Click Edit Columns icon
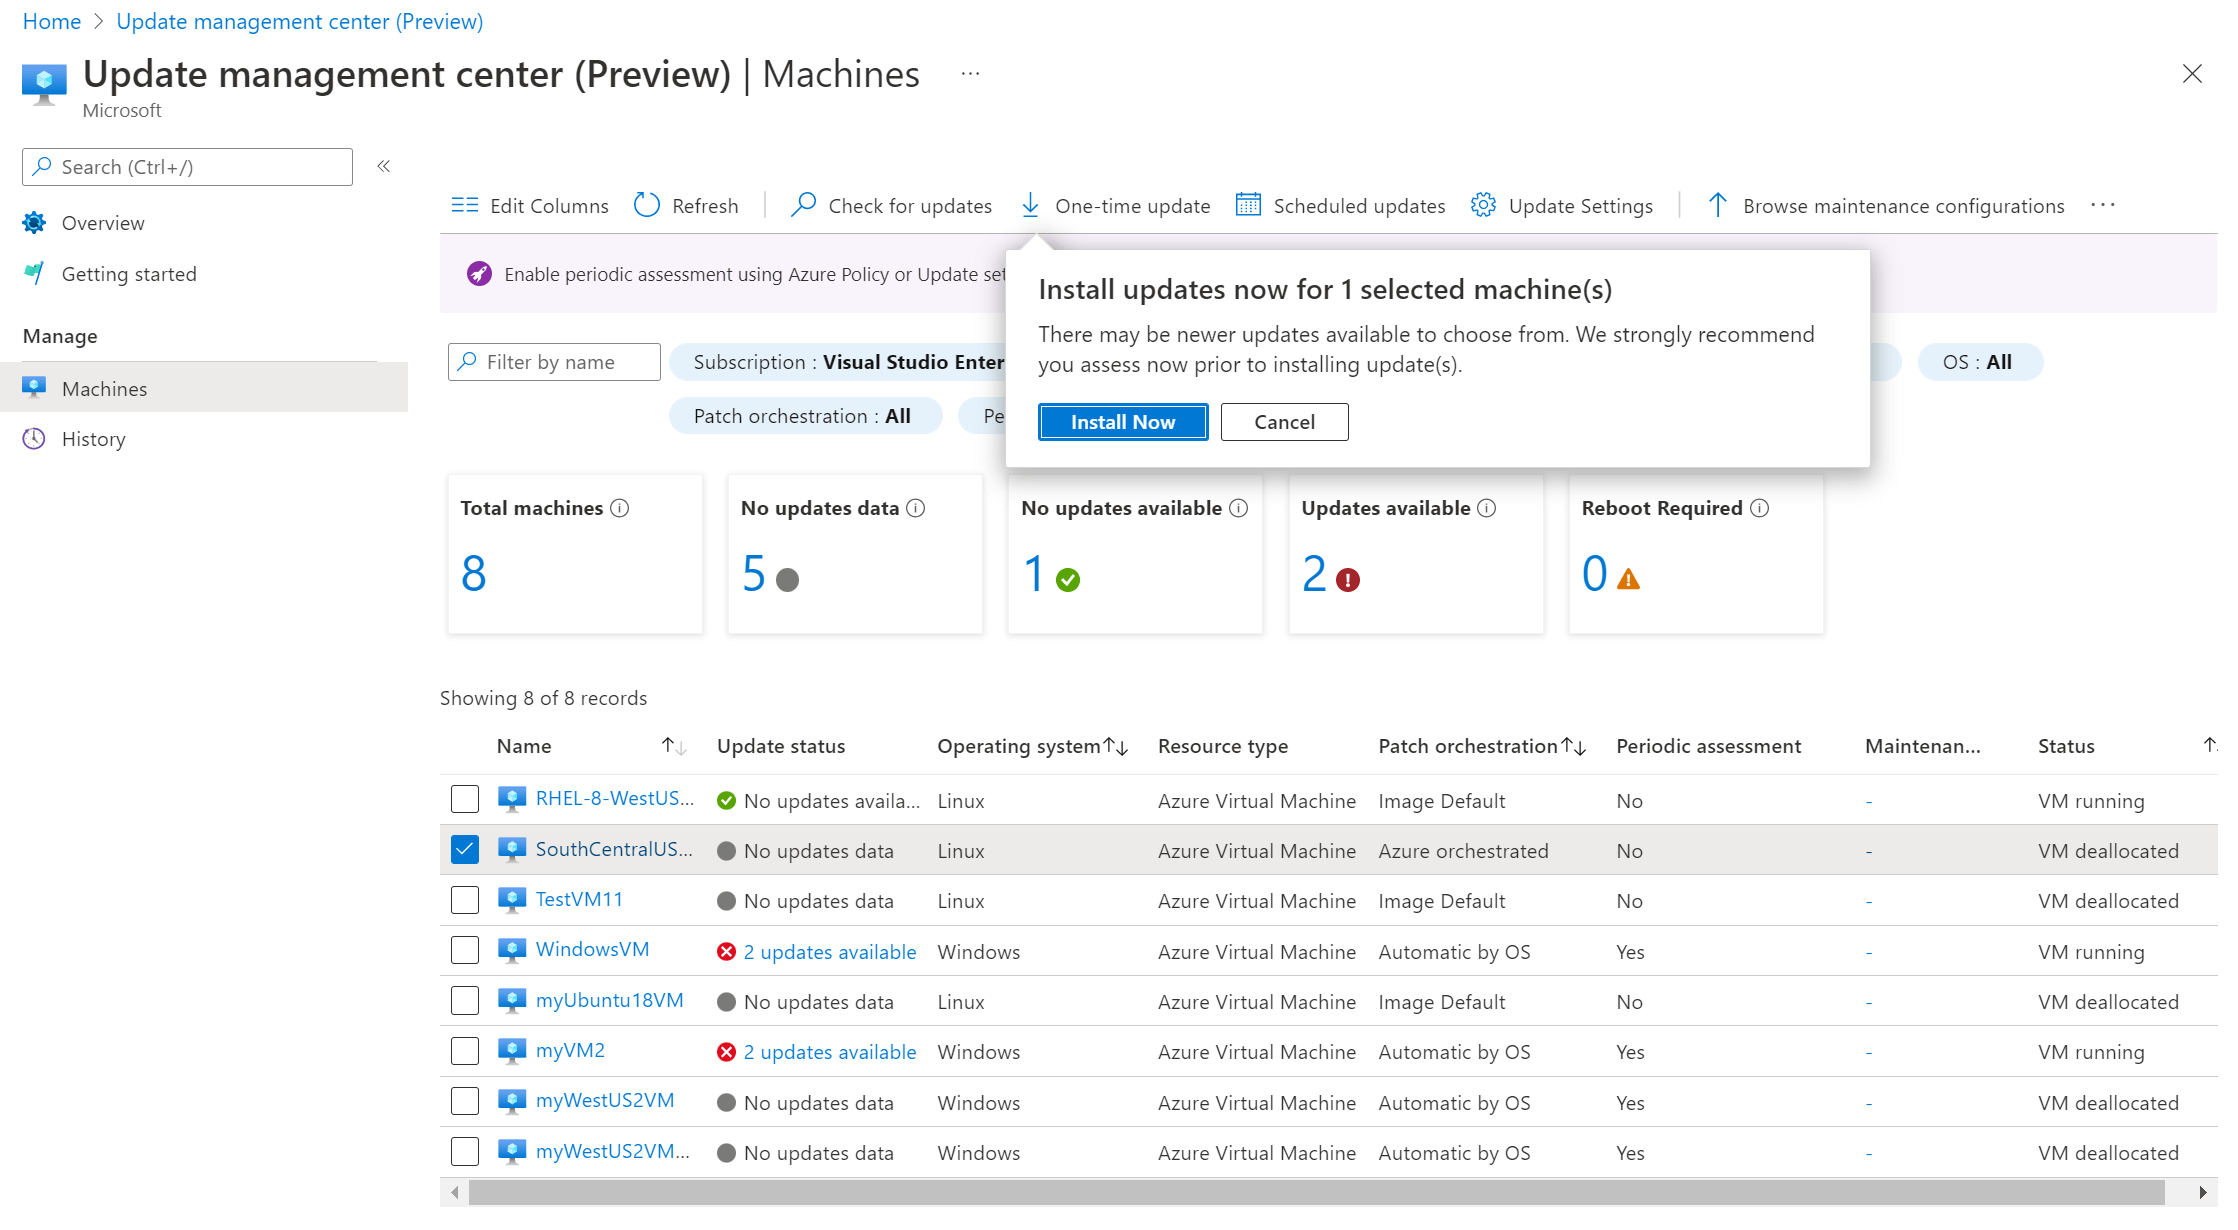This screenshot has width=2238, height=1230. point(465,205)
